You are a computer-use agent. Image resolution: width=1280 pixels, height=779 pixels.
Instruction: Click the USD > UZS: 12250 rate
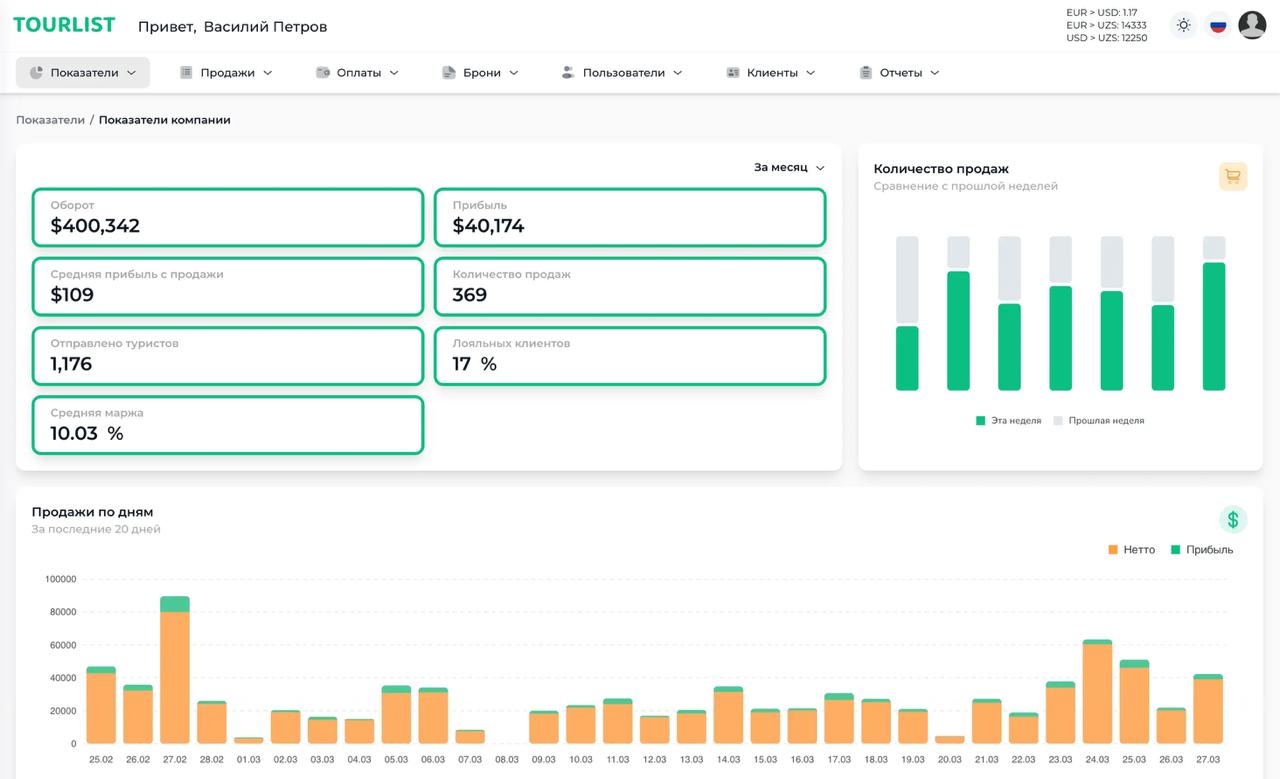click(1107, 38)
